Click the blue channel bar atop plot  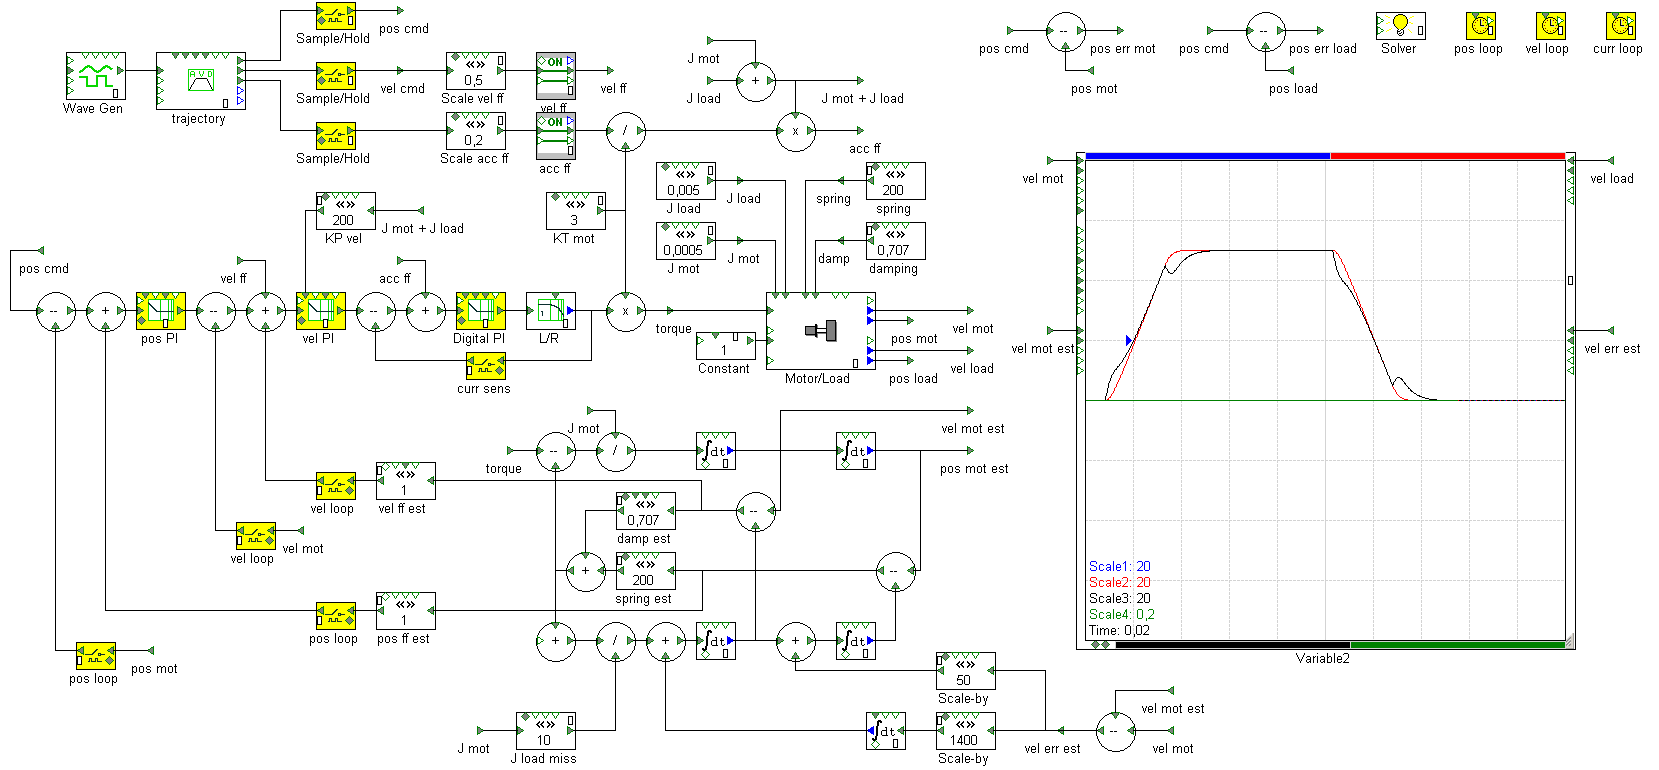pyautogui.click(x=1207, y=156)
